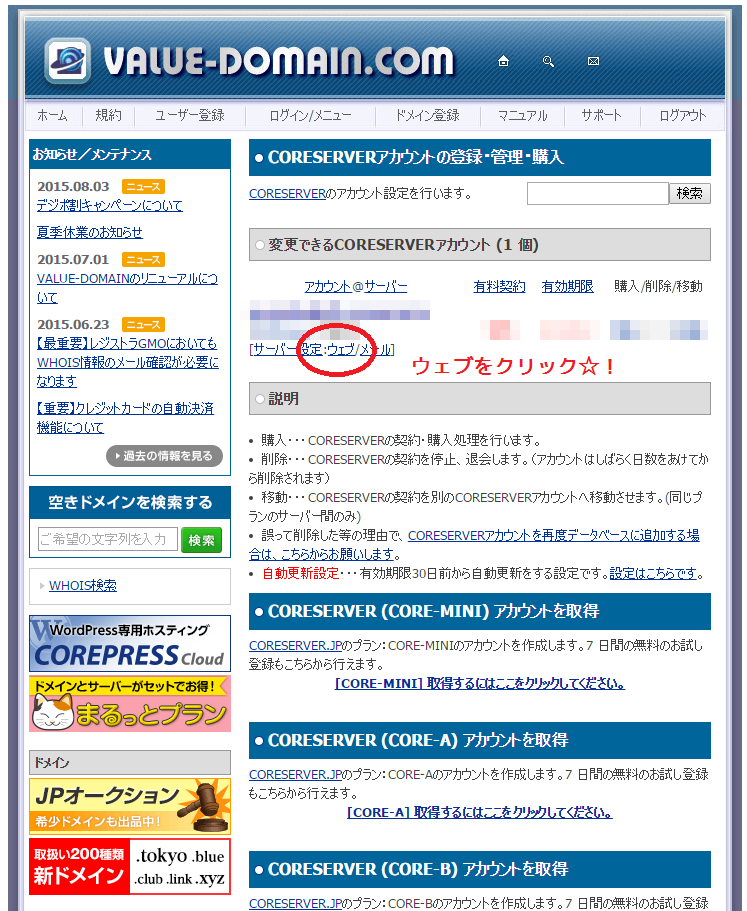Open the 夏季休業のお知らせ link
747x911 pixels.
click(89, 232)
